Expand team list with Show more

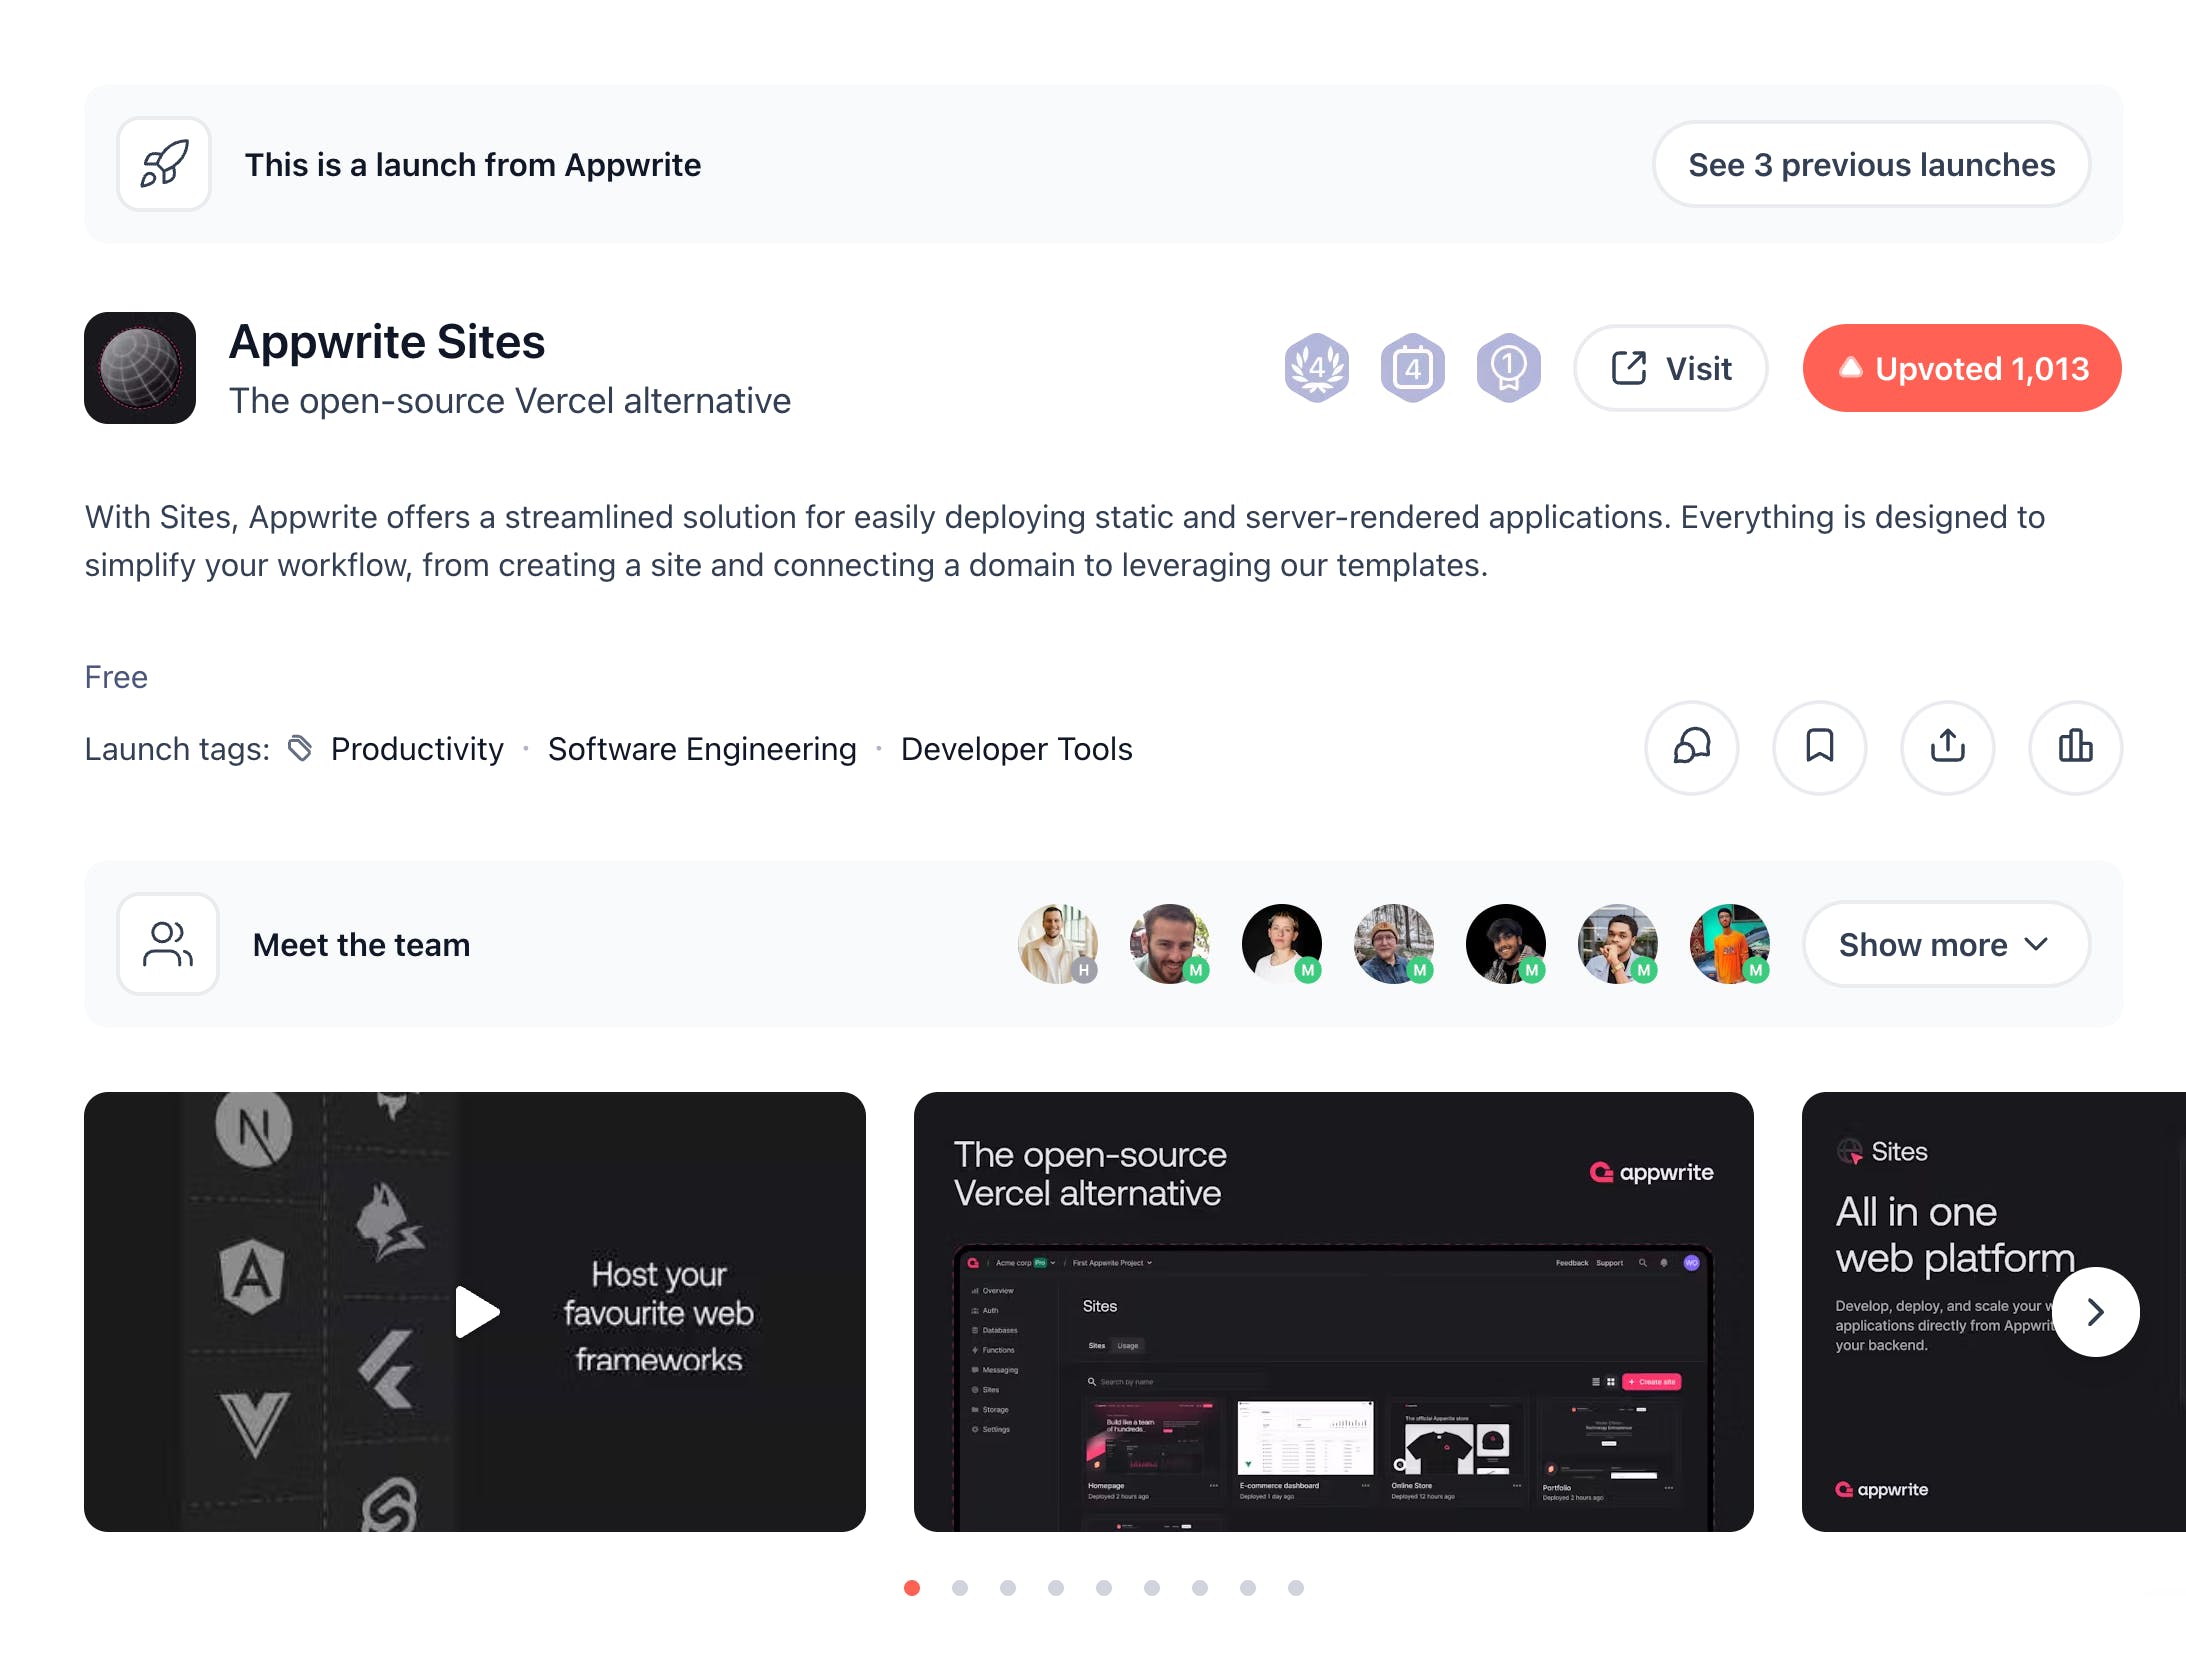(1946, 944)
